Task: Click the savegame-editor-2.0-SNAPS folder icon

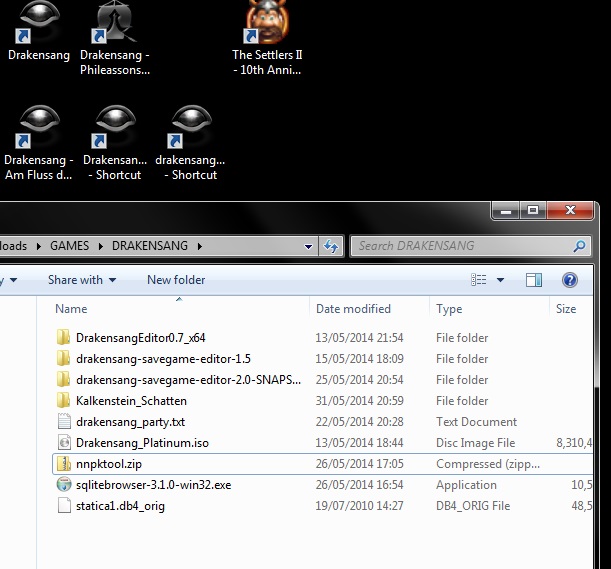Action: [64, 379]
